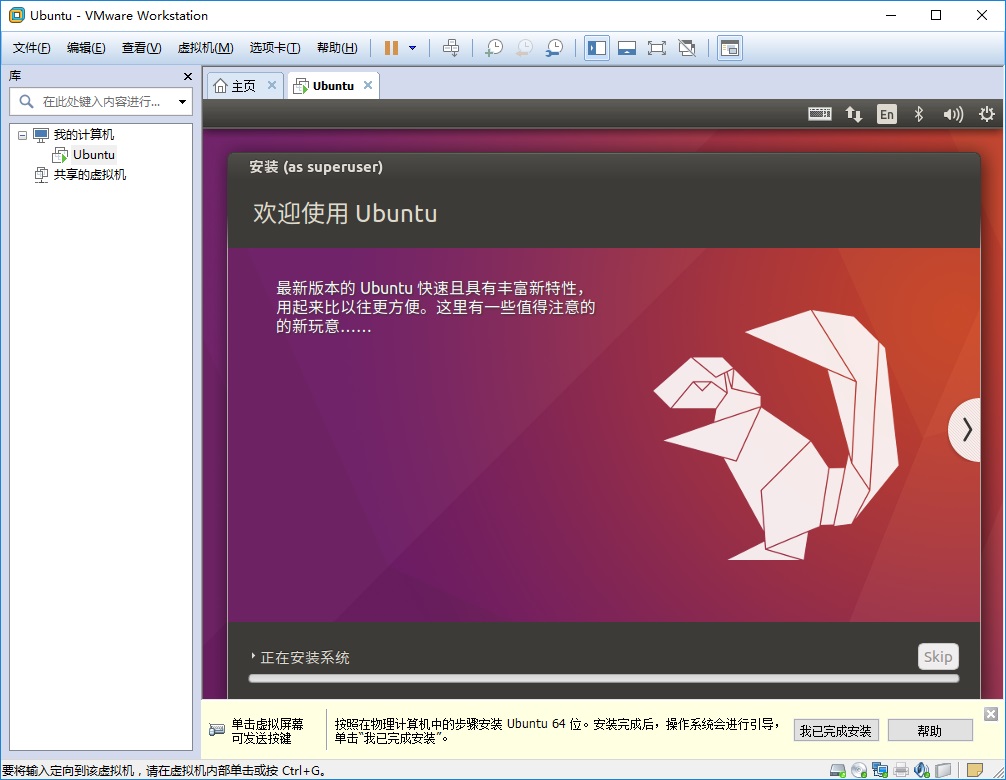Click the keyboard hint icon in yellow bar
1006x780 pixels.
(x=217, y=730)
